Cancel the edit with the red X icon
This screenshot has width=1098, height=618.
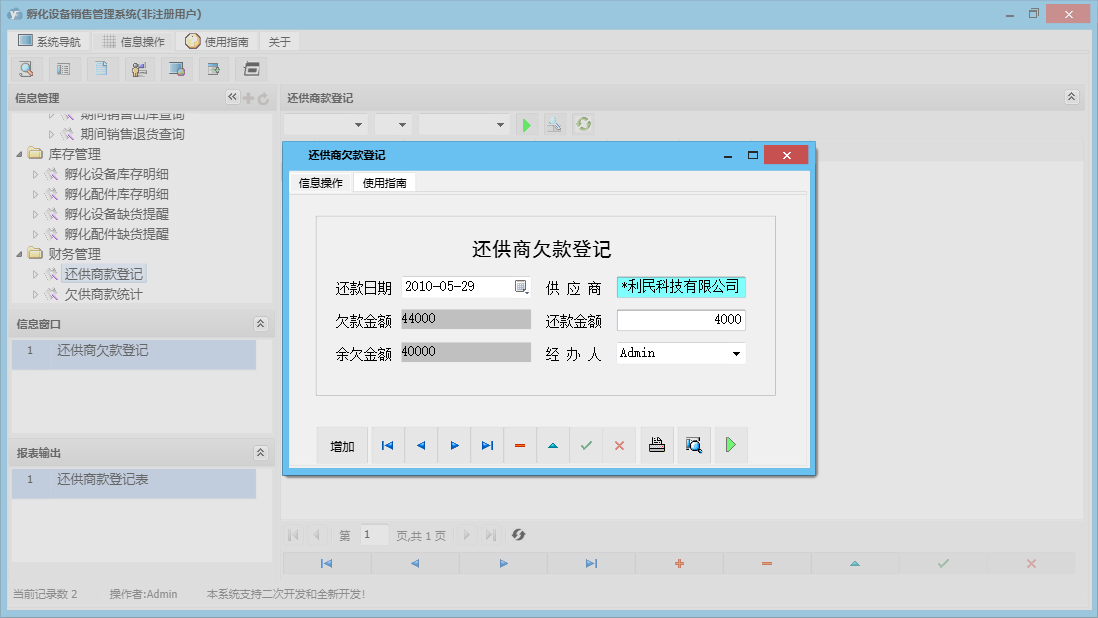(x=619, y=445)
